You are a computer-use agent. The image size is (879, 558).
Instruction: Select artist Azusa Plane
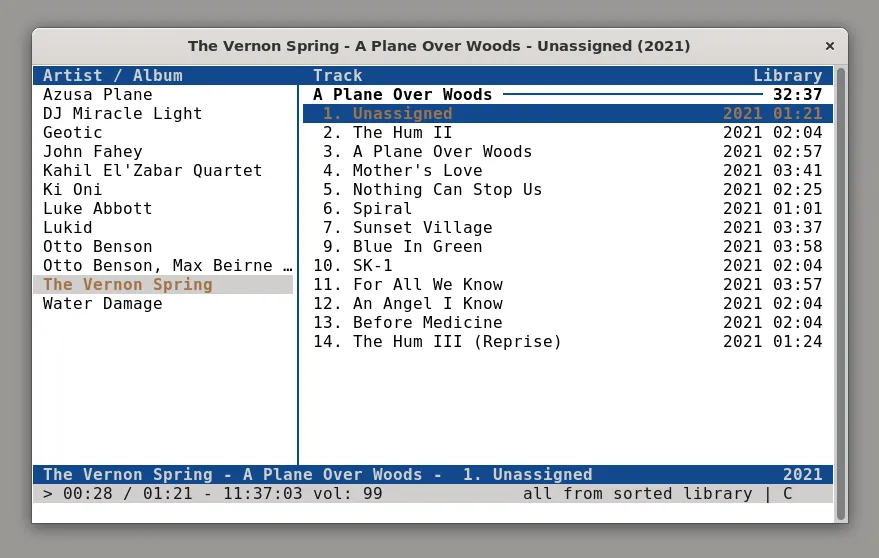tap(98, 95)
